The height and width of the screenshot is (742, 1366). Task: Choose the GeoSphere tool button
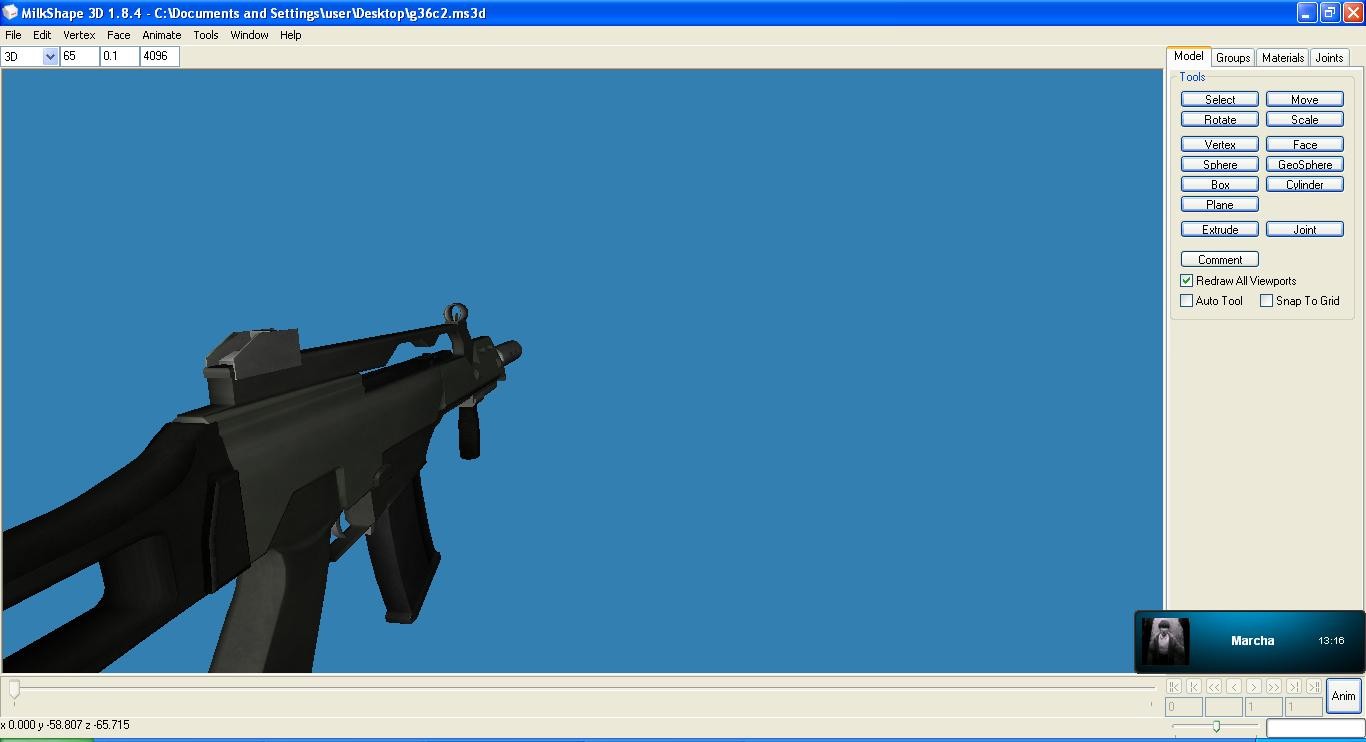click(1304, 165)
